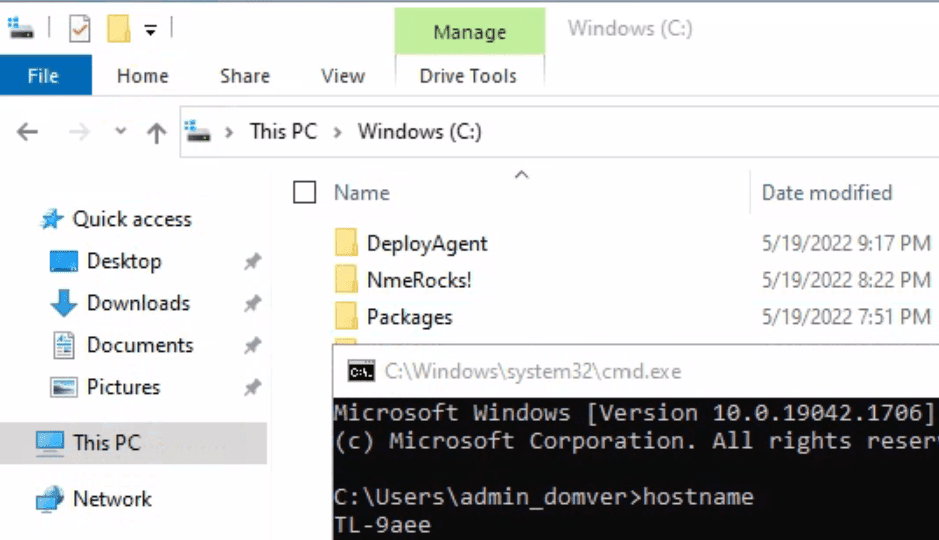Click the Properties icon in Quick Access Toolbar
This screenshot has width=939, height=540.
(80, 29)
